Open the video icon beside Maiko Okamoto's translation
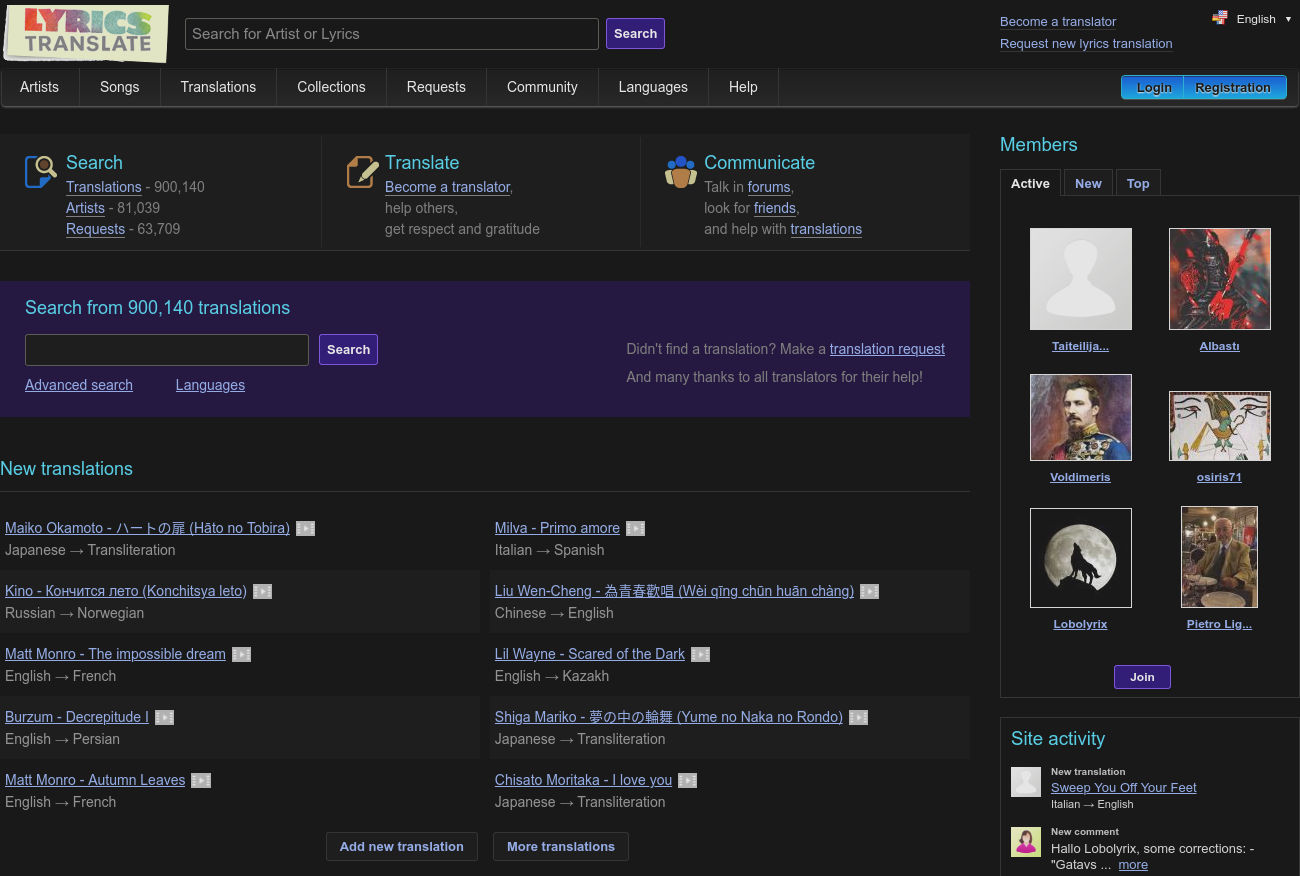This screenshot has height=876, width=1300. tap(305, 528)
